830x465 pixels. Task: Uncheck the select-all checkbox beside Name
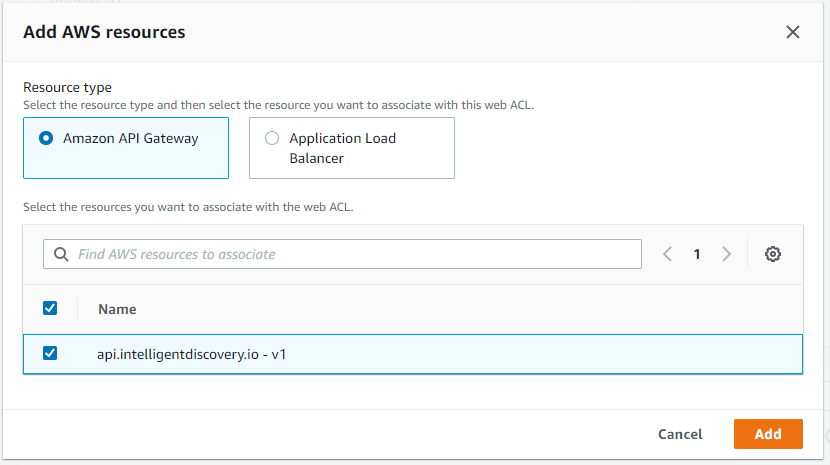(x=50, y=308)
